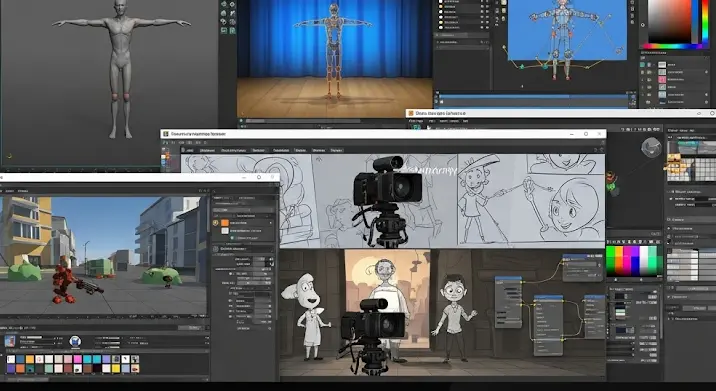Click the color bars test pattern preview

click(x=634, y=261)
